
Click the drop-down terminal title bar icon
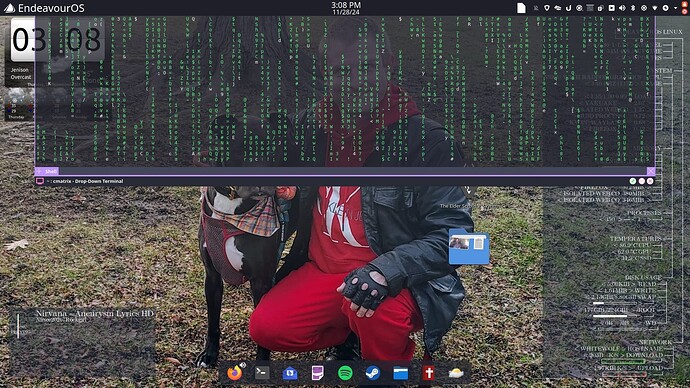pyautogui.click(x=40, y=181)
